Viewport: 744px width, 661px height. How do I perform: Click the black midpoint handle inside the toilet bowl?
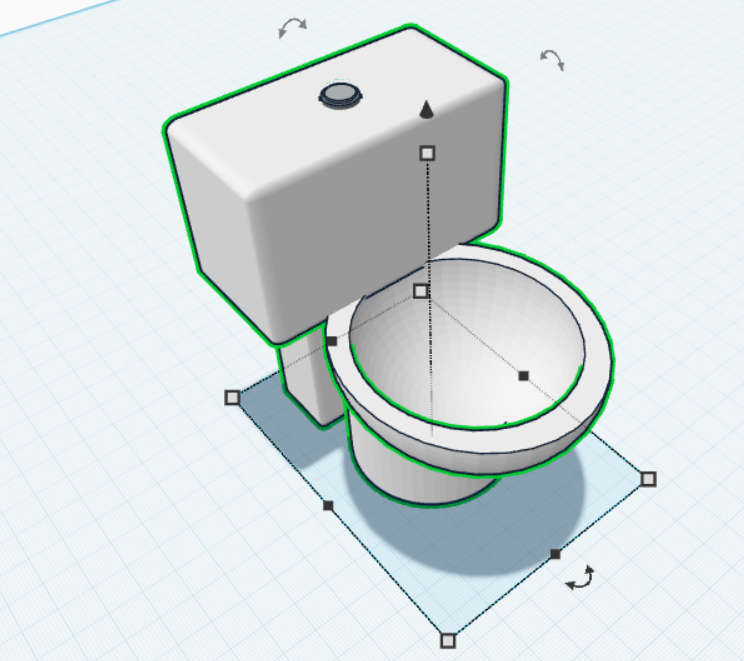click(523, 376)
